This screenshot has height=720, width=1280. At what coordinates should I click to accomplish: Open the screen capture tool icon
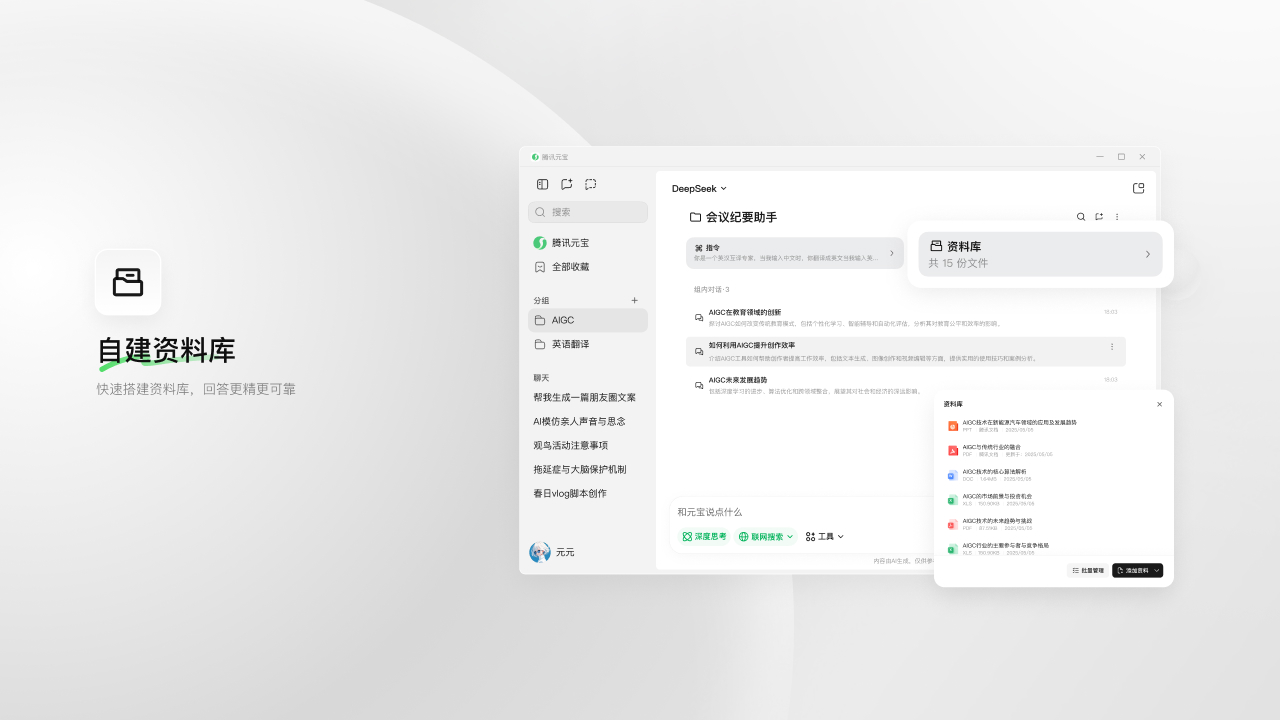(x=590, y=184)
